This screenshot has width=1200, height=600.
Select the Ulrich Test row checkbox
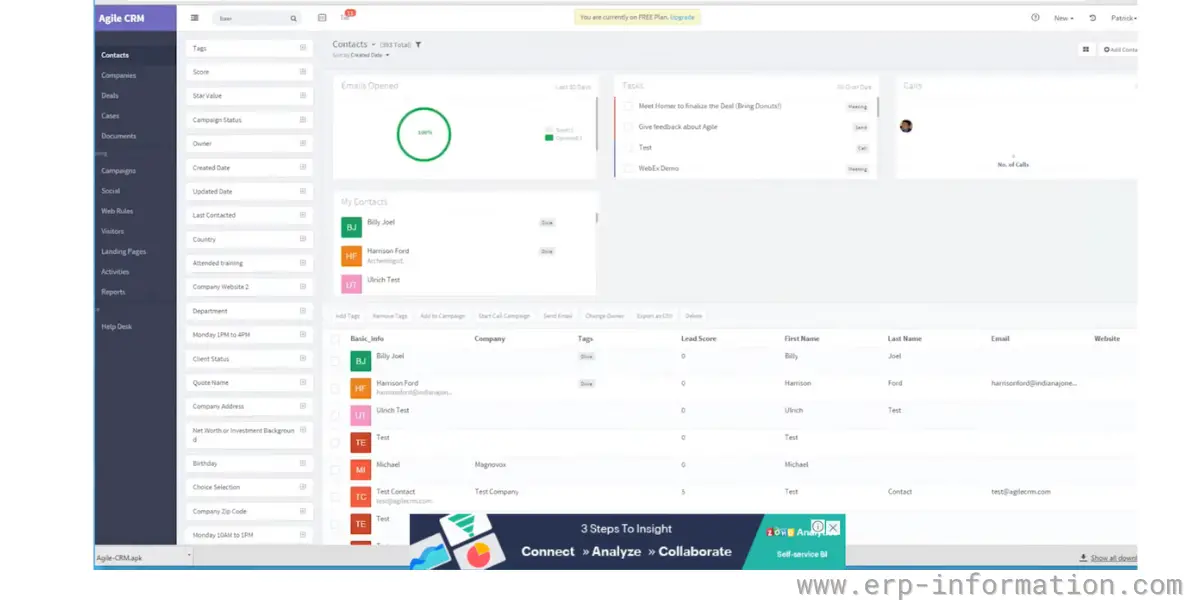pyautogui.click(x=335, y=415)
